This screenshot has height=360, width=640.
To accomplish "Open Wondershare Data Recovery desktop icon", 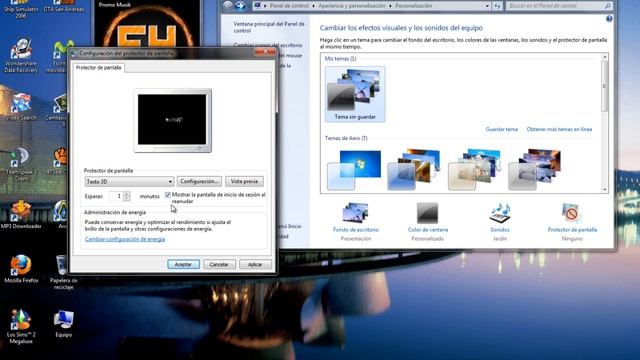I will click(x=21, y=56).
